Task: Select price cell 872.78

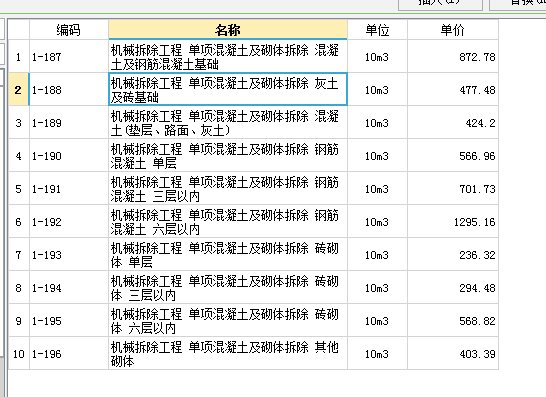Action: pyautogui.click(x=453, y=56)
